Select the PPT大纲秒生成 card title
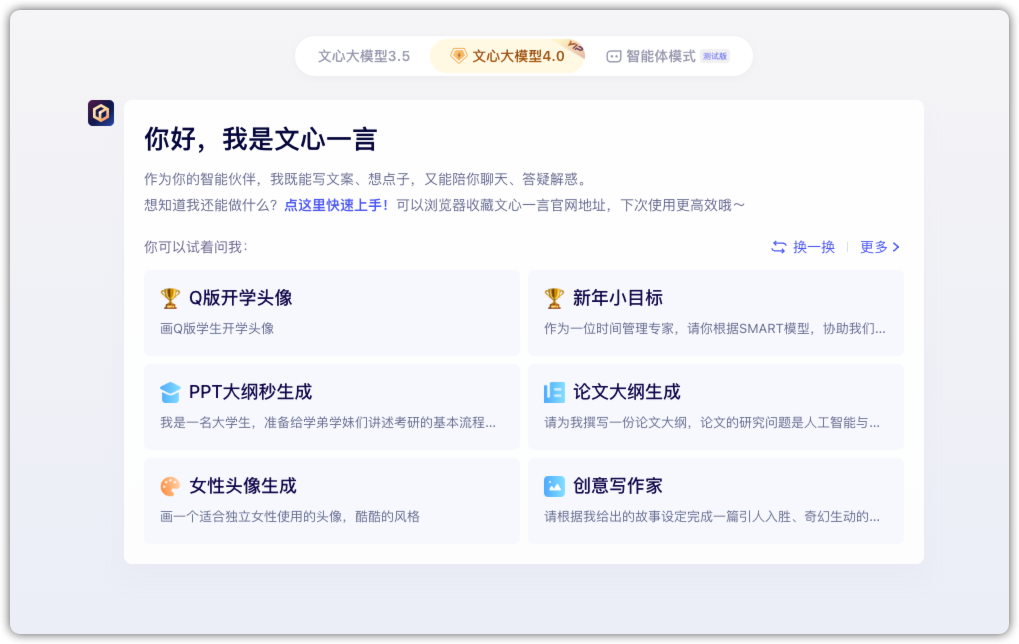This screenshot has width=1019, height=644. [250, 392]
